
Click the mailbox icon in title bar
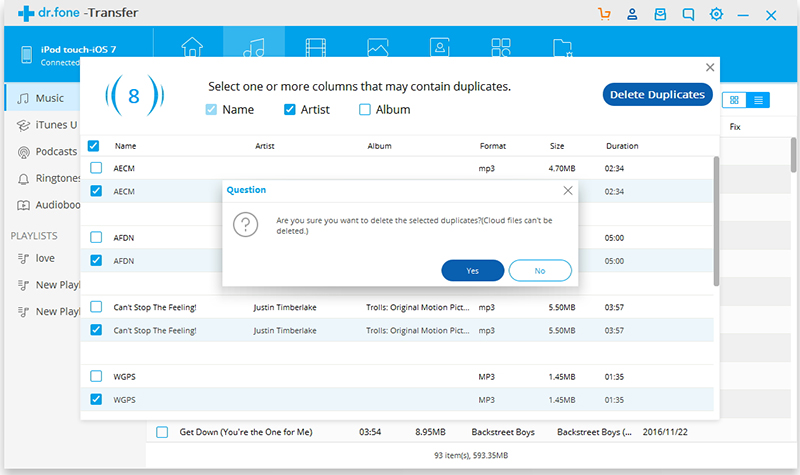(x=660, y=14)
